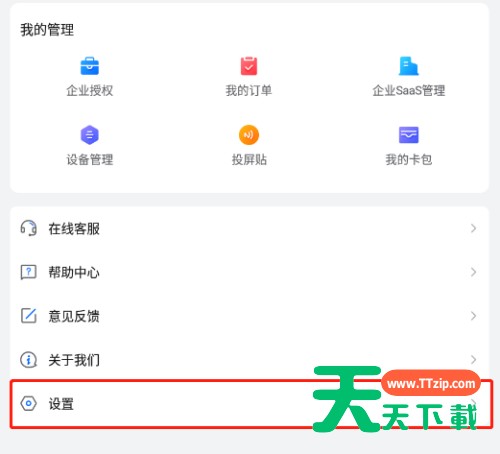Open the 企业SaaS管理 building icon
This screenshot has height=454, width=500.
409,66
